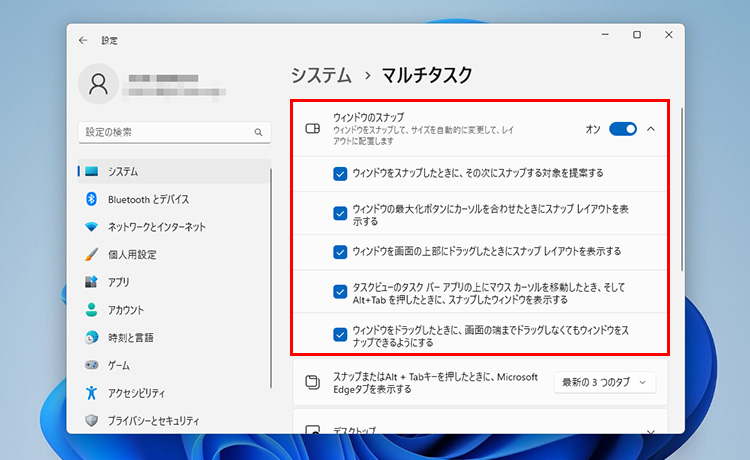
Task: Click the 時刻と言語 globe clock icon
Action: (x=92, y=338)
